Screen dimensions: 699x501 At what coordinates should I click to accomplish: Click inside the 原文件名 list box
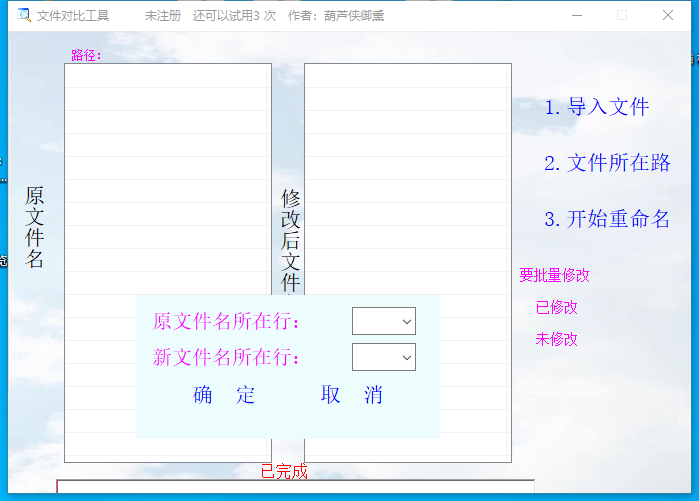pyautogui.click(x=167, y=180)
